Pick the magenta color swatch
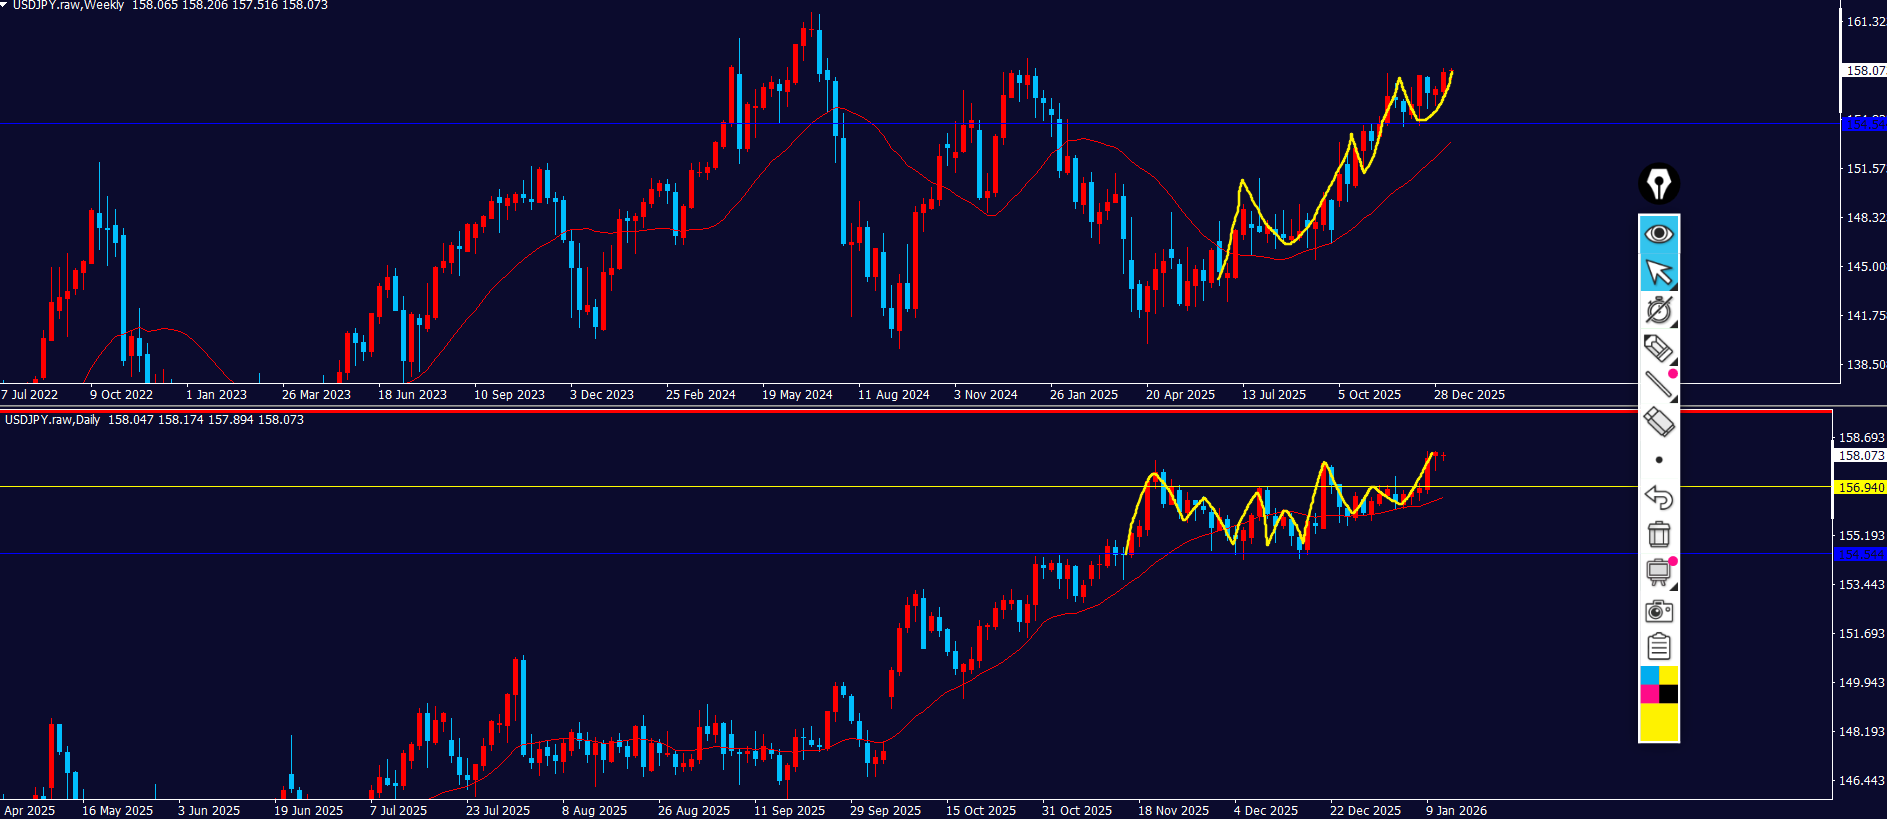Image resolution: width=1887 pixels, height=819 pixels. [1649, 694]
